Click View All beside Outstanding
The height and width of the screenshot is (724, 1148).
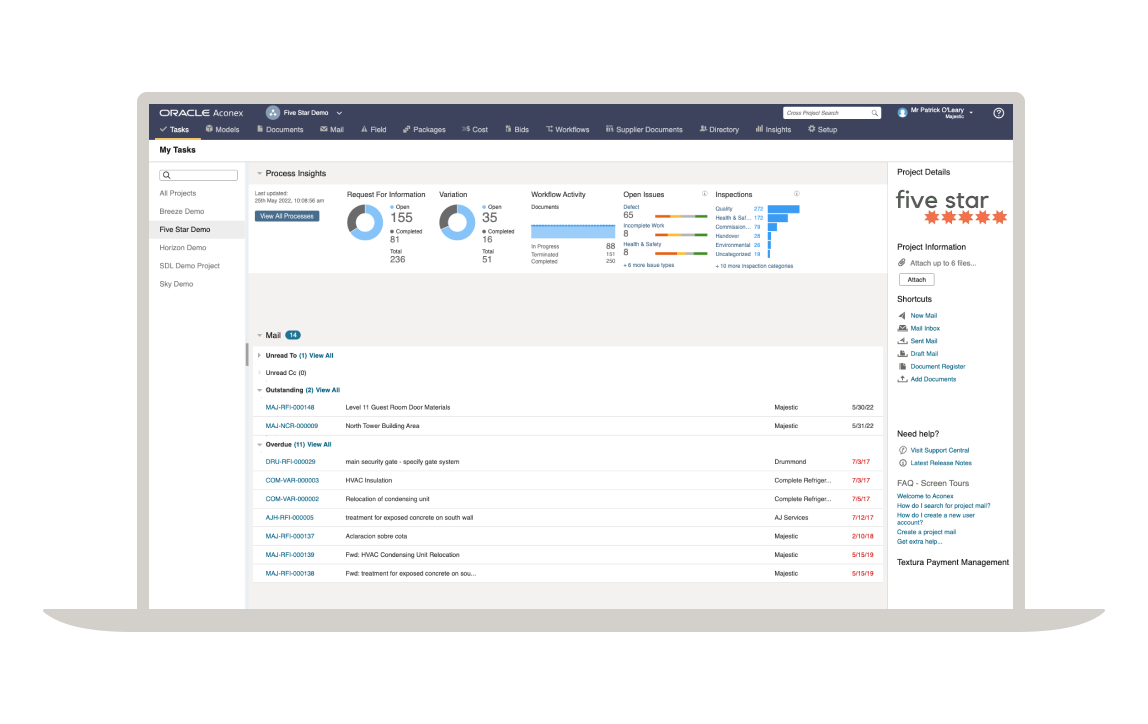tap(327, 390)
